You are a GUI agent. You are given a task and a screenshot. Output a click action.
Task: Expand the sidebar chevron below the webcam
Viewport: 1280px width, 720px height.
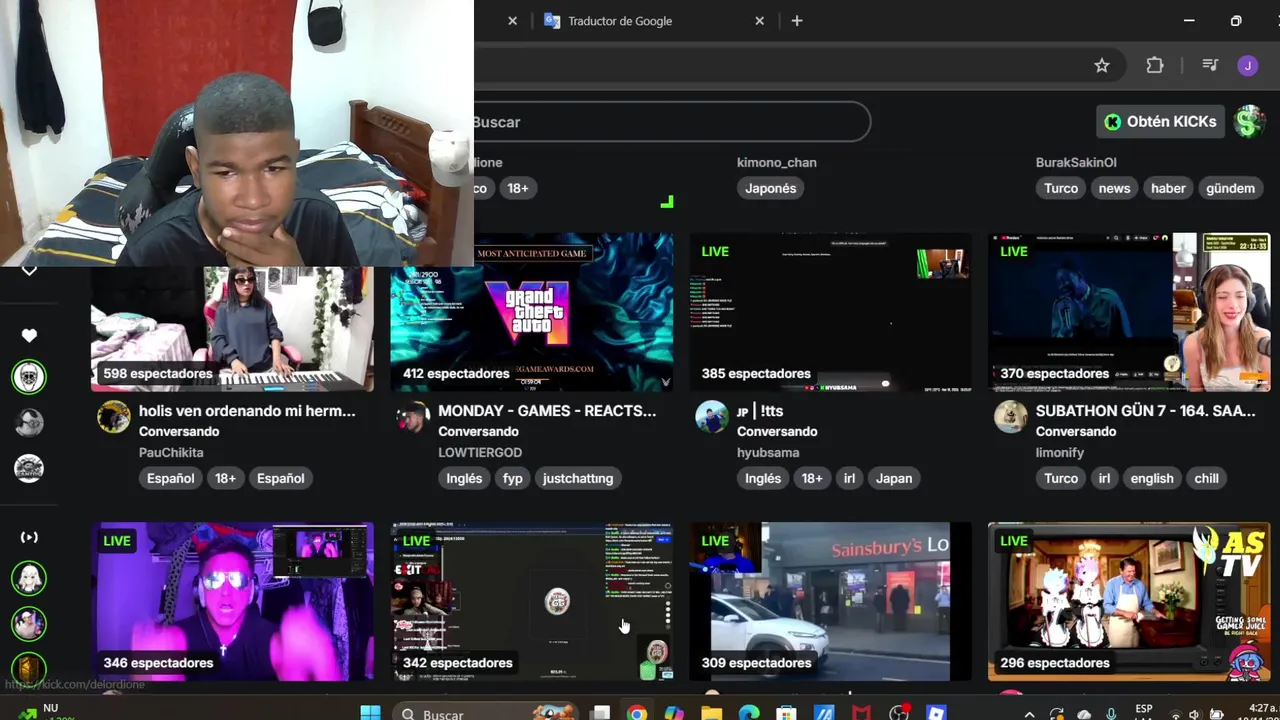click(x=29, y=270)
